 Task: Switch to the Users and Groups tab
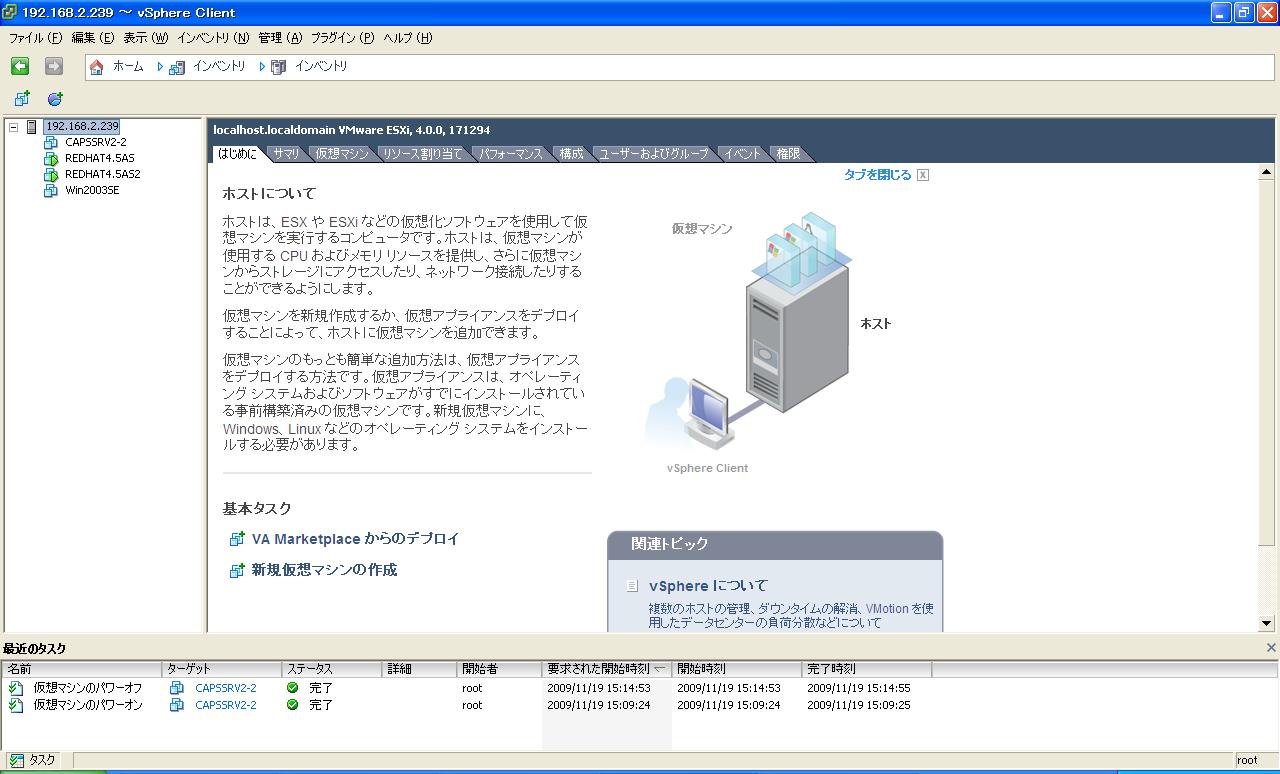point(653,154)
